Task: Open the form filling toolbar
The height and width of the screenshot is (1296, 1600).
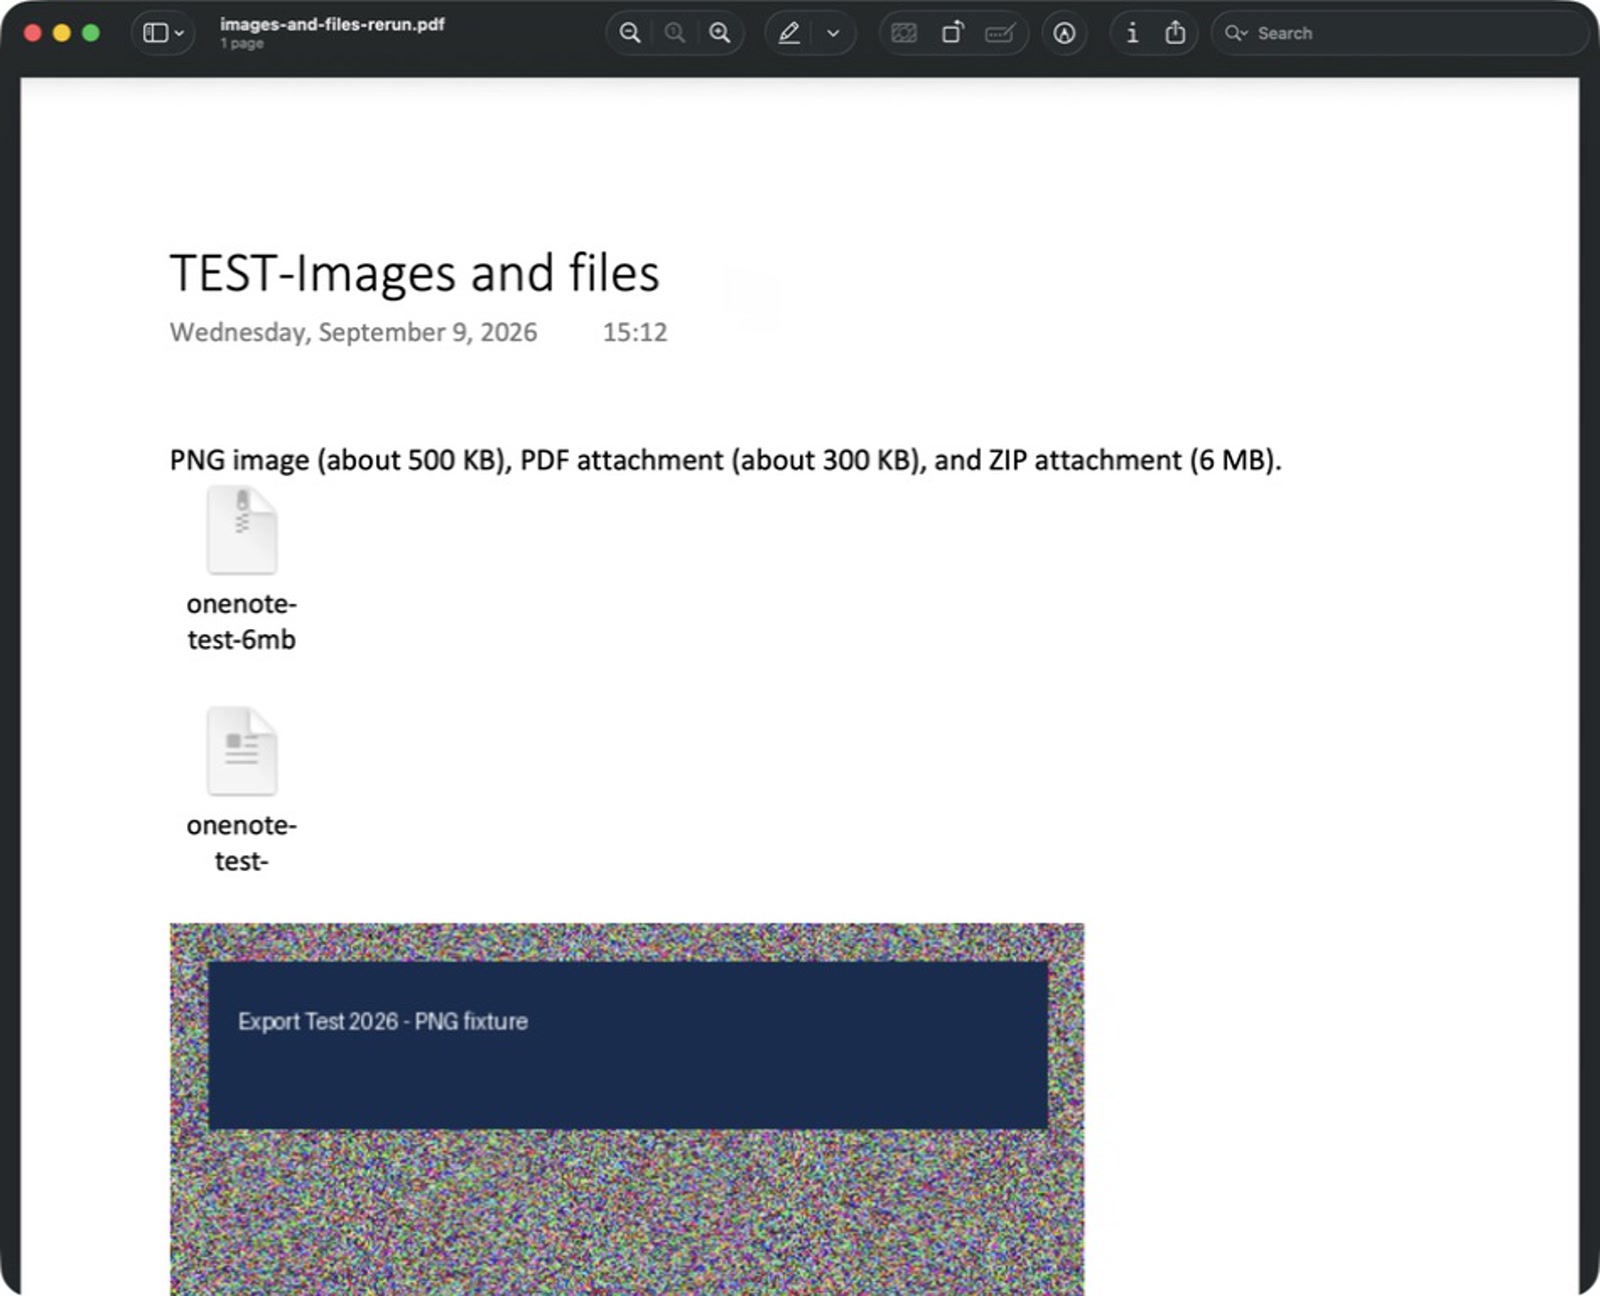Action: pyautogui.click(x=1000, y=33)
